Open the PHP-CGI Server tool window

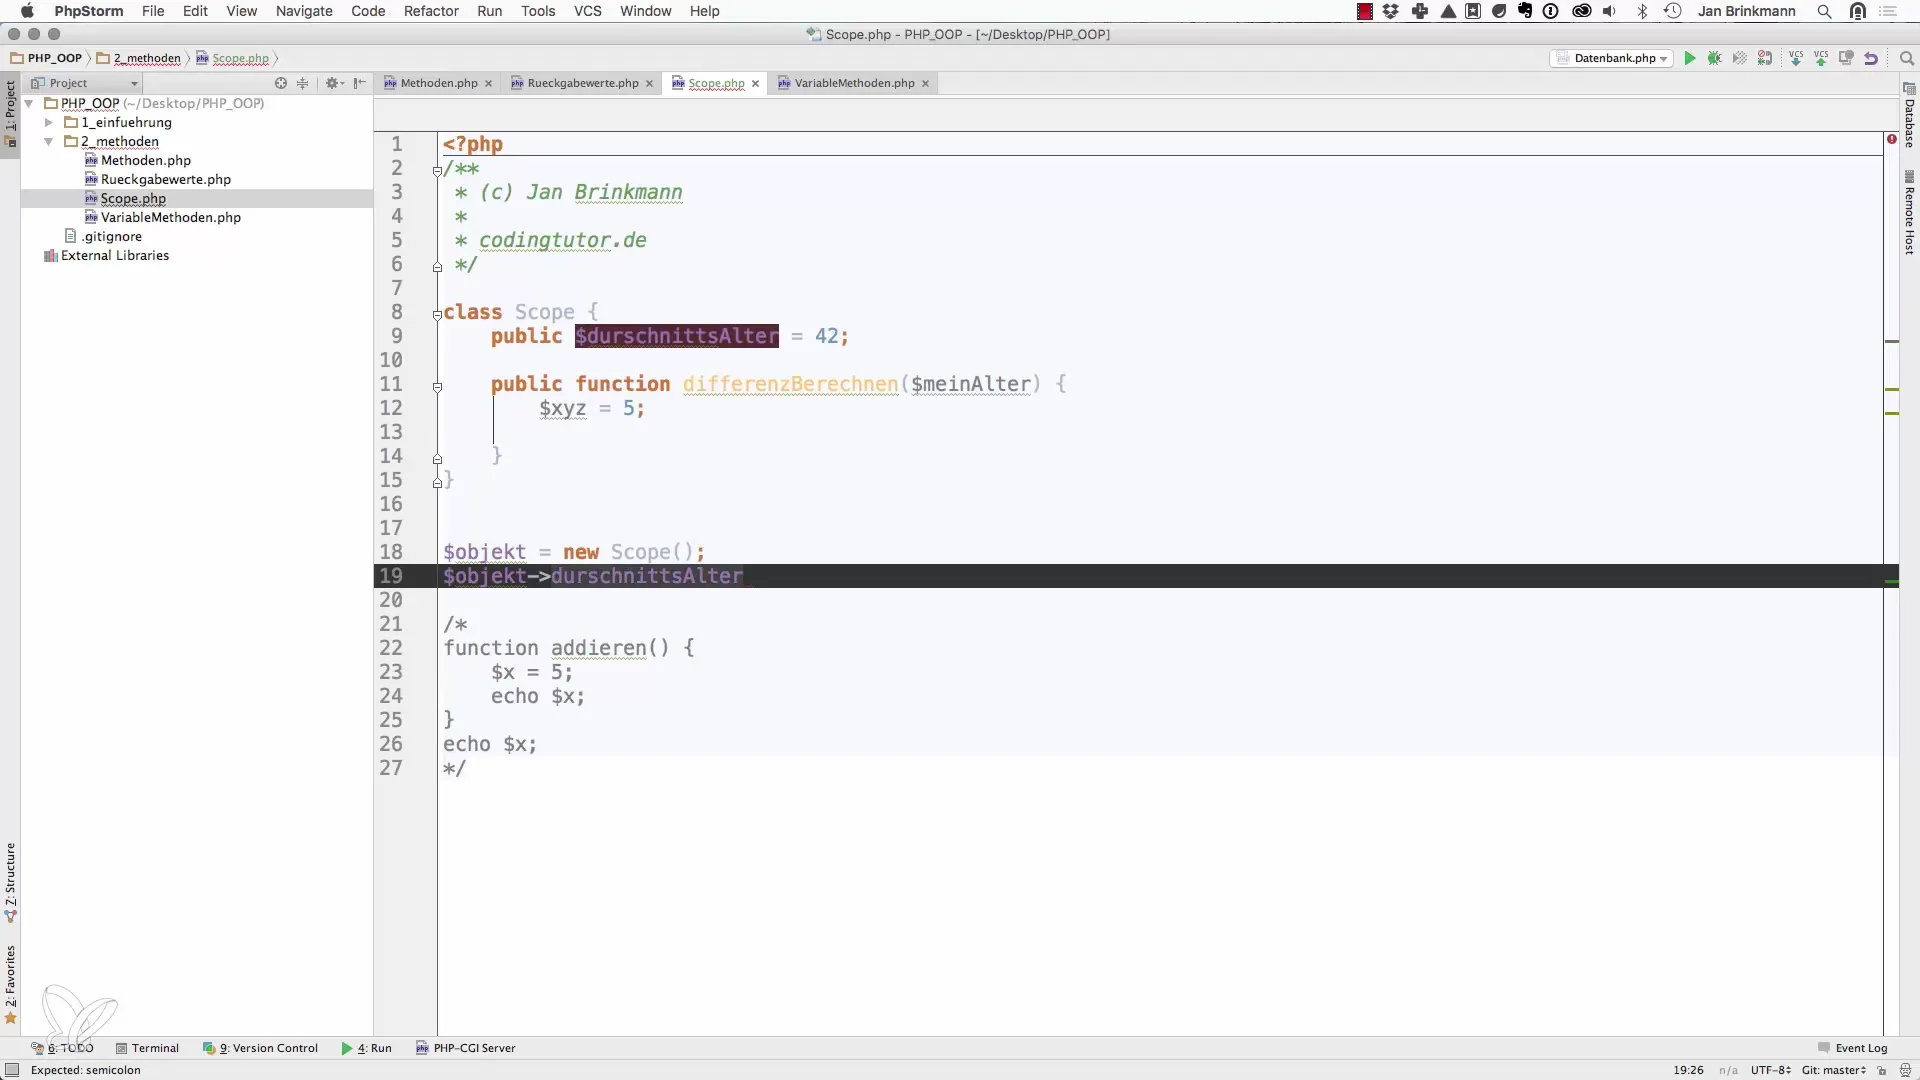pos(466,1048)
